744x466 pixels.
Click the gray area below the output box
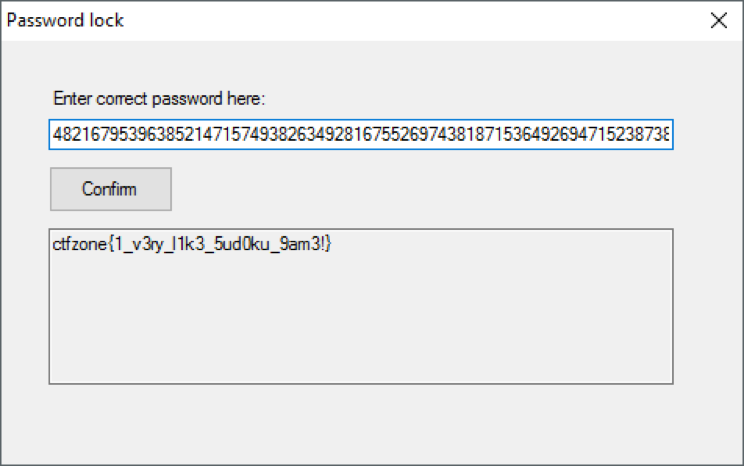[x=361, y=420]
